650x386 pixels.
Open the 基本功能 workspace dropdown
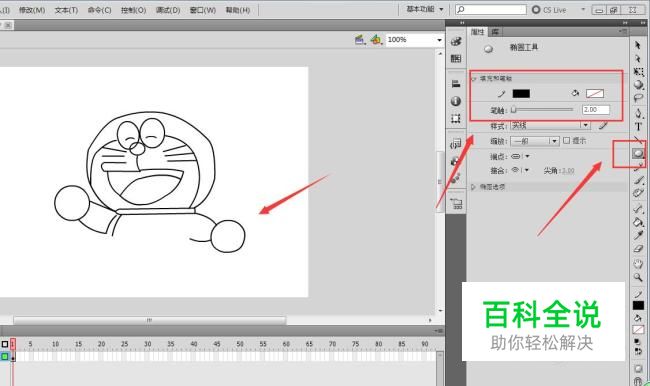(x=424, y=9)
